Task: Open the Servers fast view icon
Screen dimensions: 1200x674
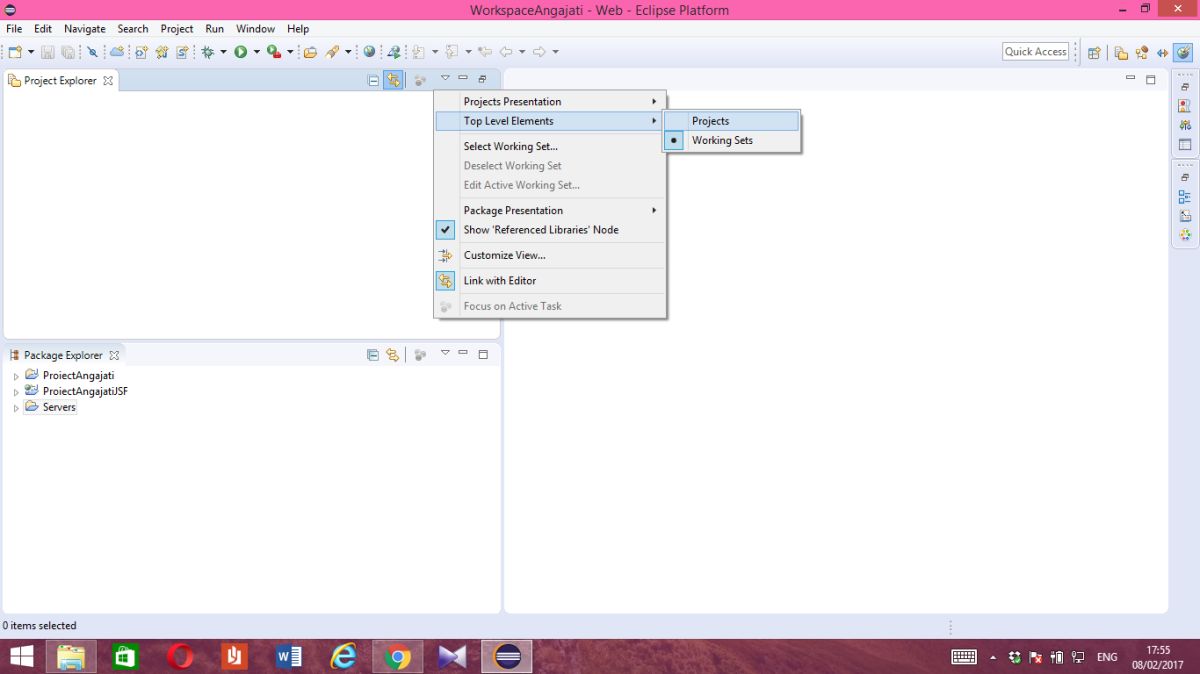Action: (x=1185, y=125)
